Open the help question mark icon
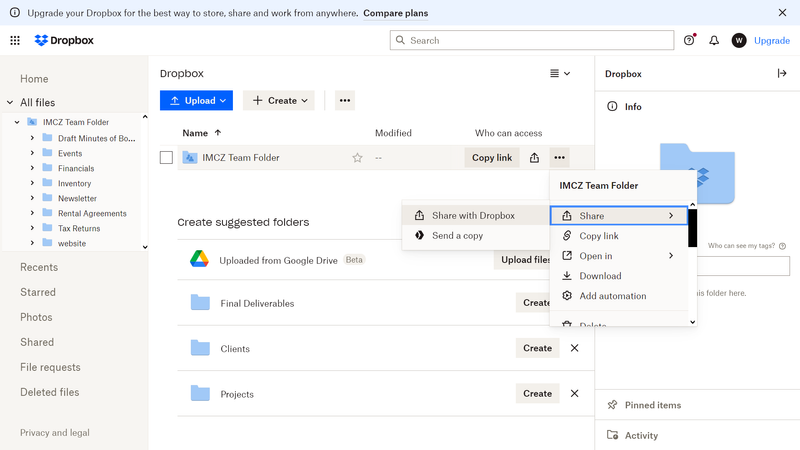The width and height of the screenshot is (800, 450). [x=689, y=41]
